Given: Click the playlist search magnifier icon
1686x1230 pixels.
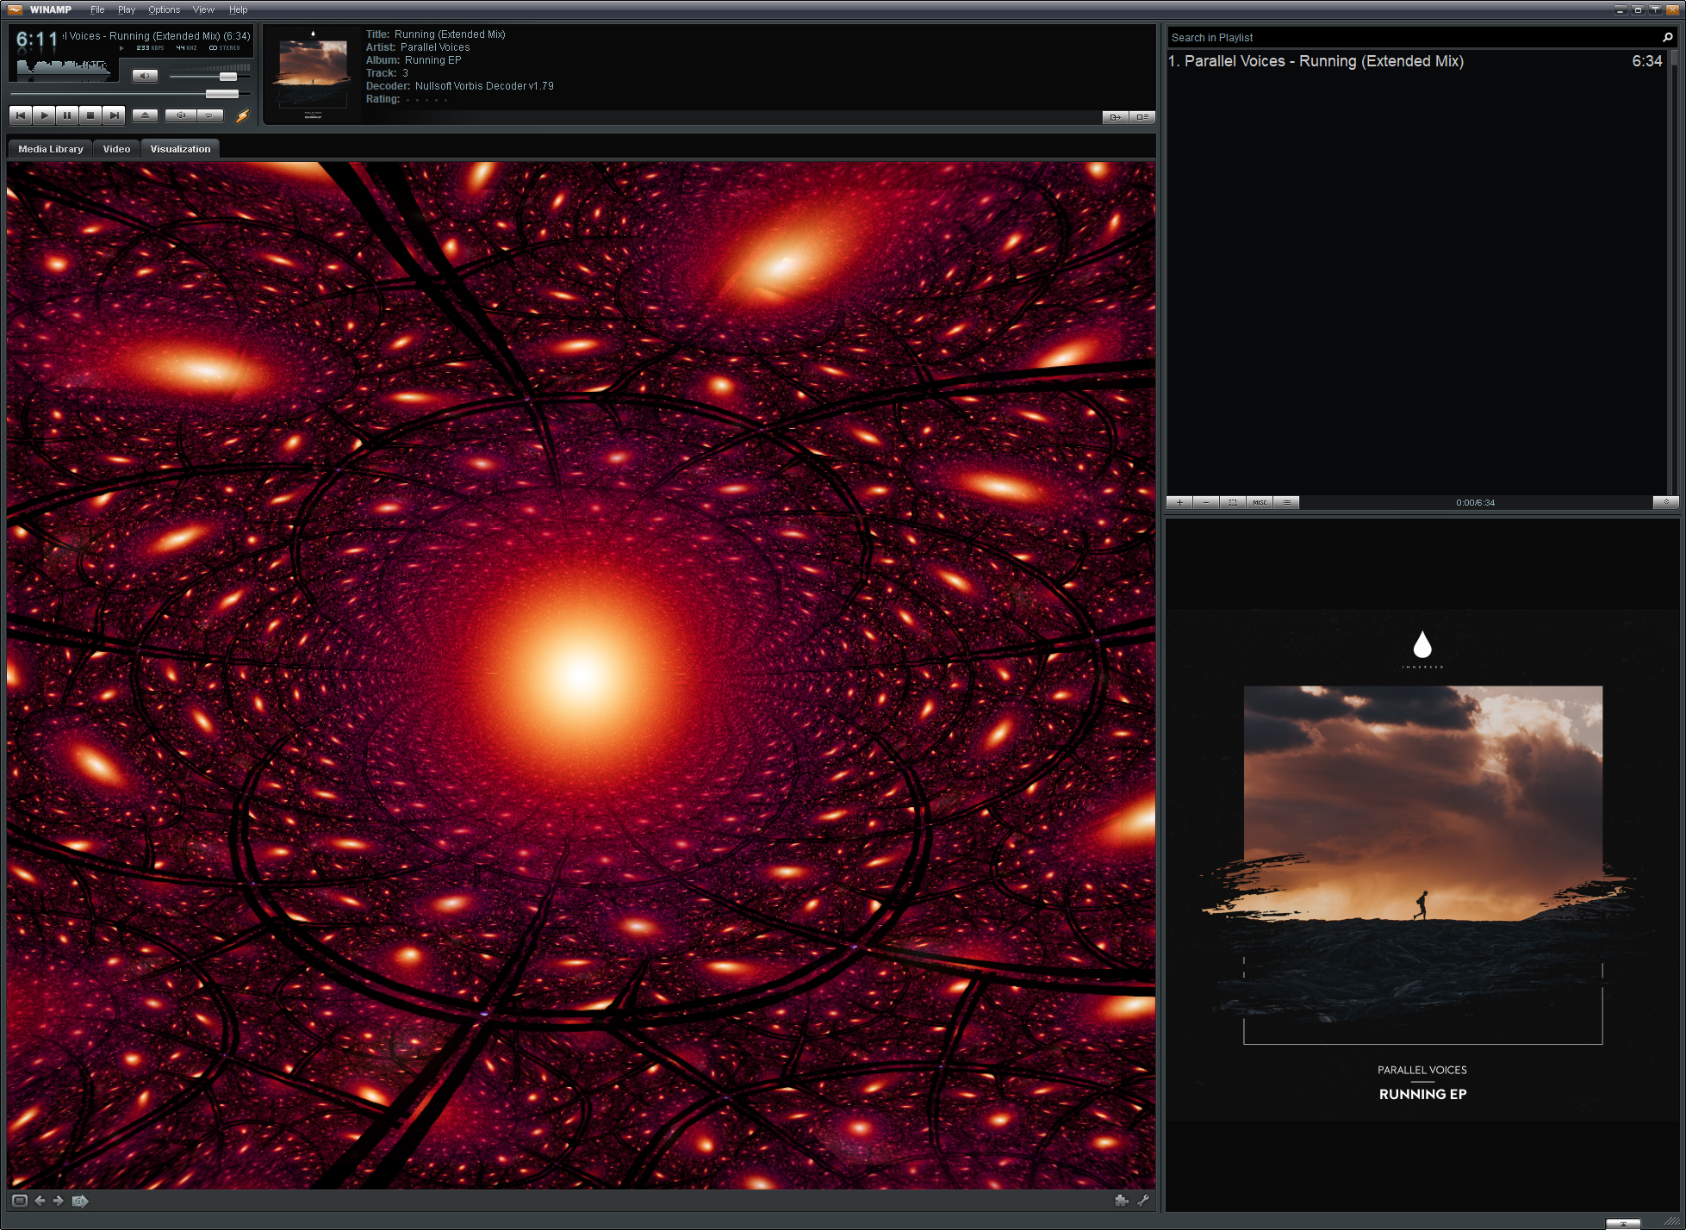Looking at the screenshot, I should pos(1667,38).
